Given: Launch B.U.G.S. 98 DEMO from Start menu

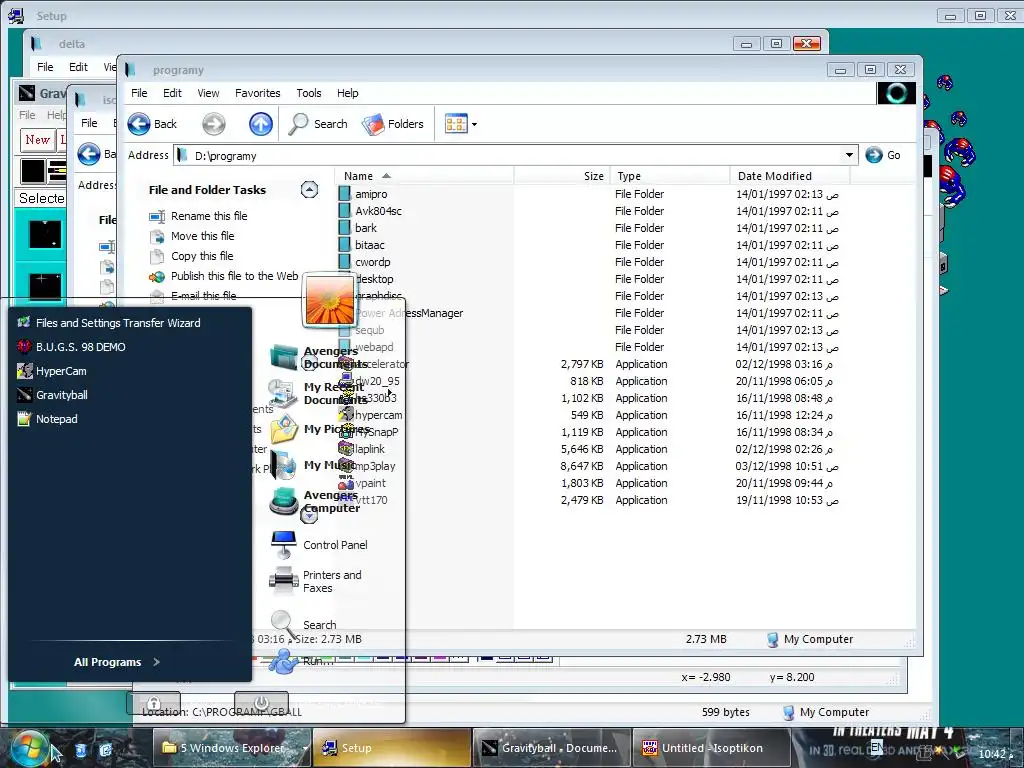Looking at the screenshot, I should point(71,347).
